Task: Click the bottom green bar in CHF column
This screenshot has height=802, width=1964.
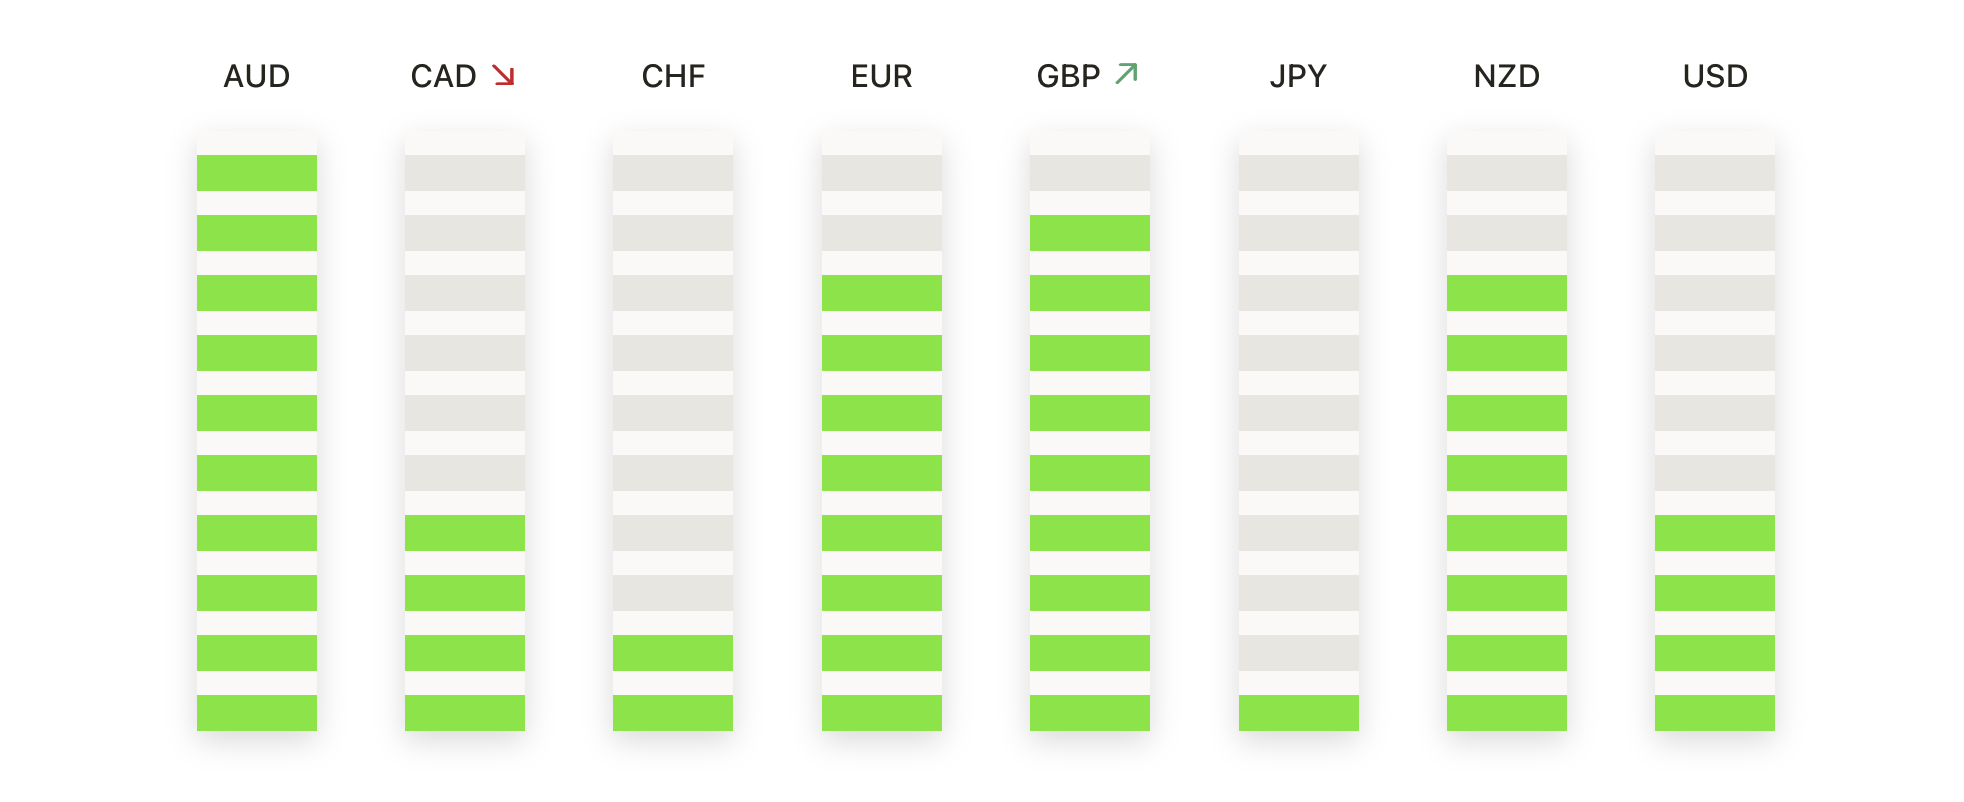Action: [x=673, y=713]
